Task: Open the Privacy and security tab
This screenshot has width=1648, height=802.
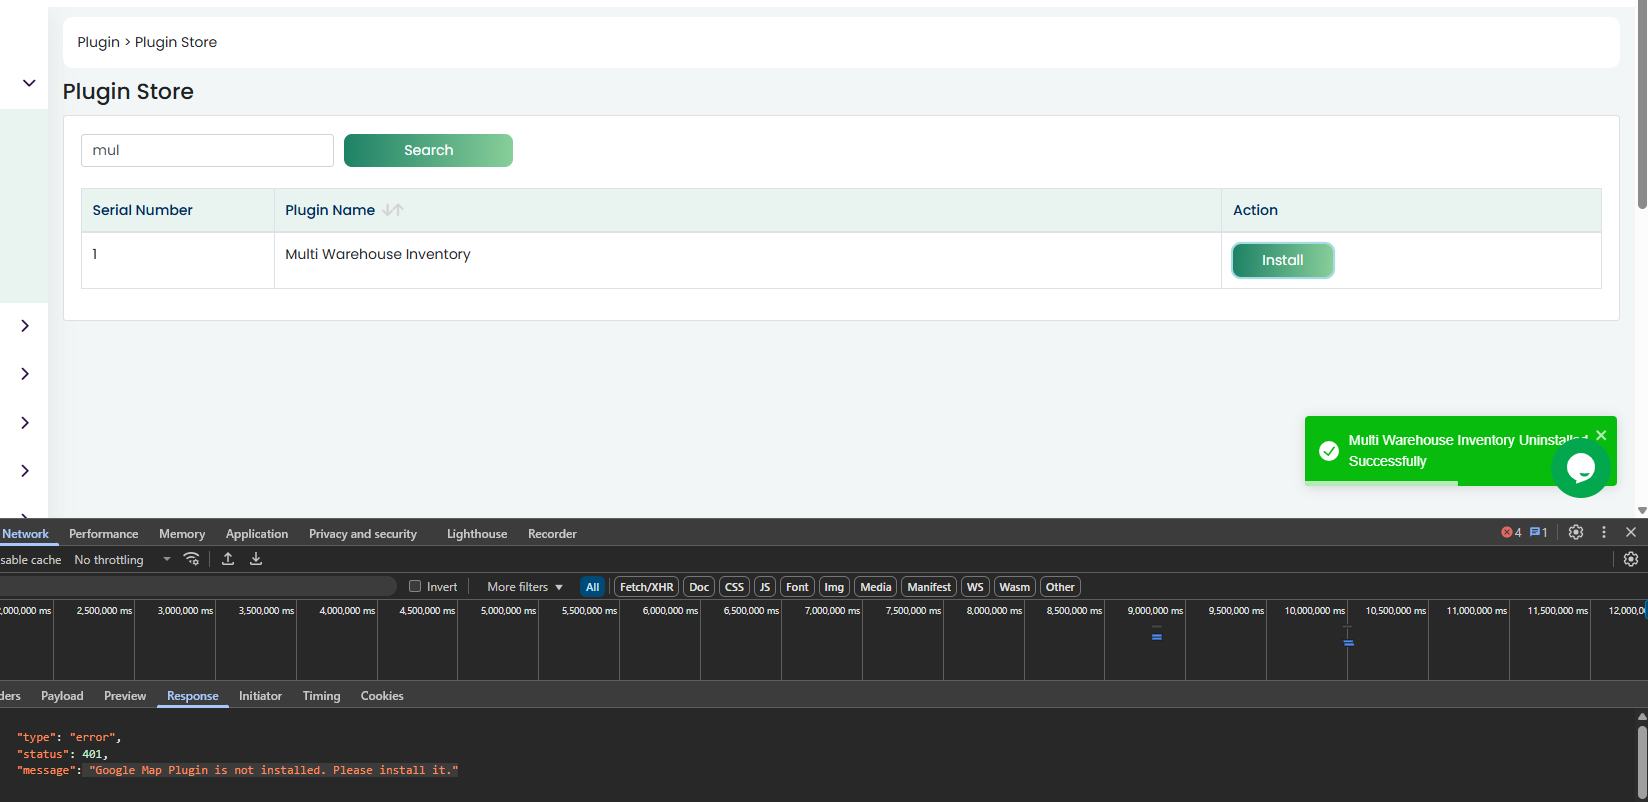Action: click(x=363, y=534)
